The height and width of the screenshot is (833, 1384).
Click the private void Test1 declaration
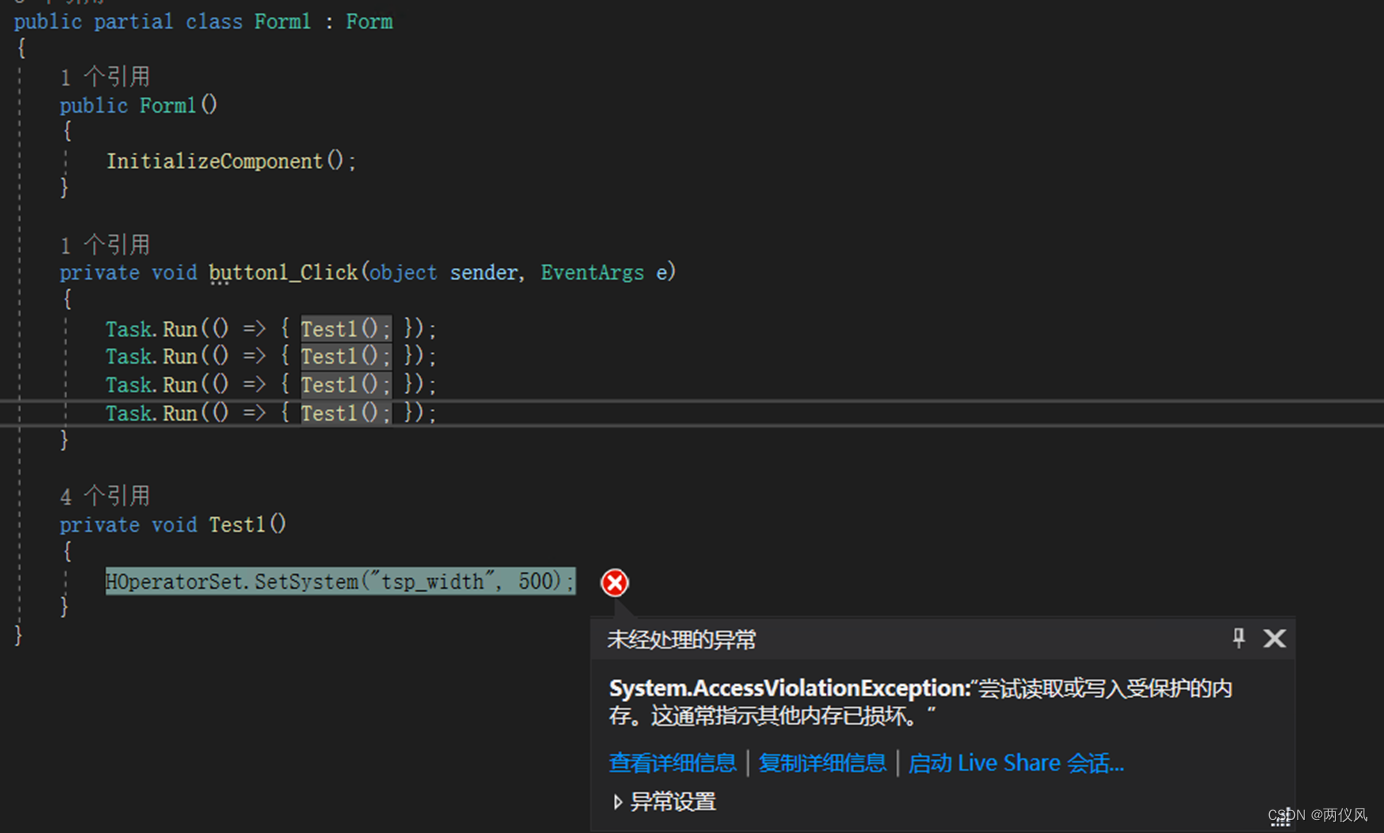coord(173,525)
